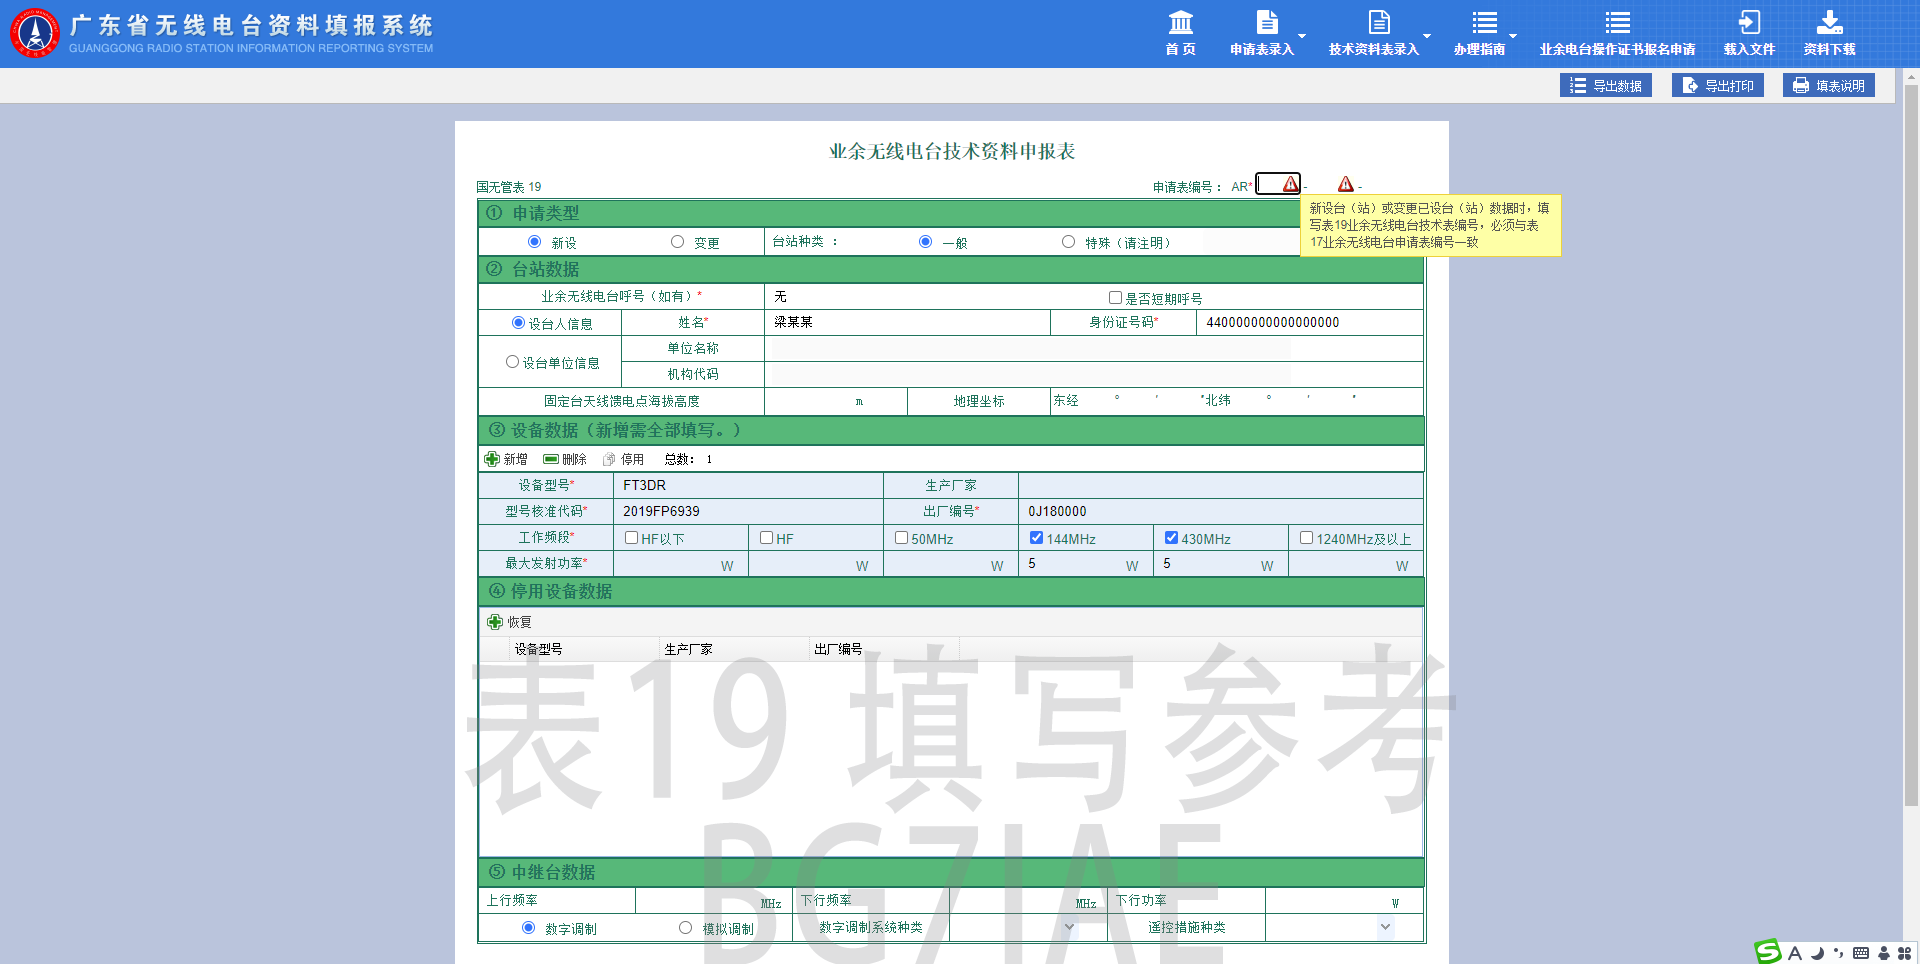
Task: Uncheck the 144MHz band checkbox
Action: (x=1036, y=538)
